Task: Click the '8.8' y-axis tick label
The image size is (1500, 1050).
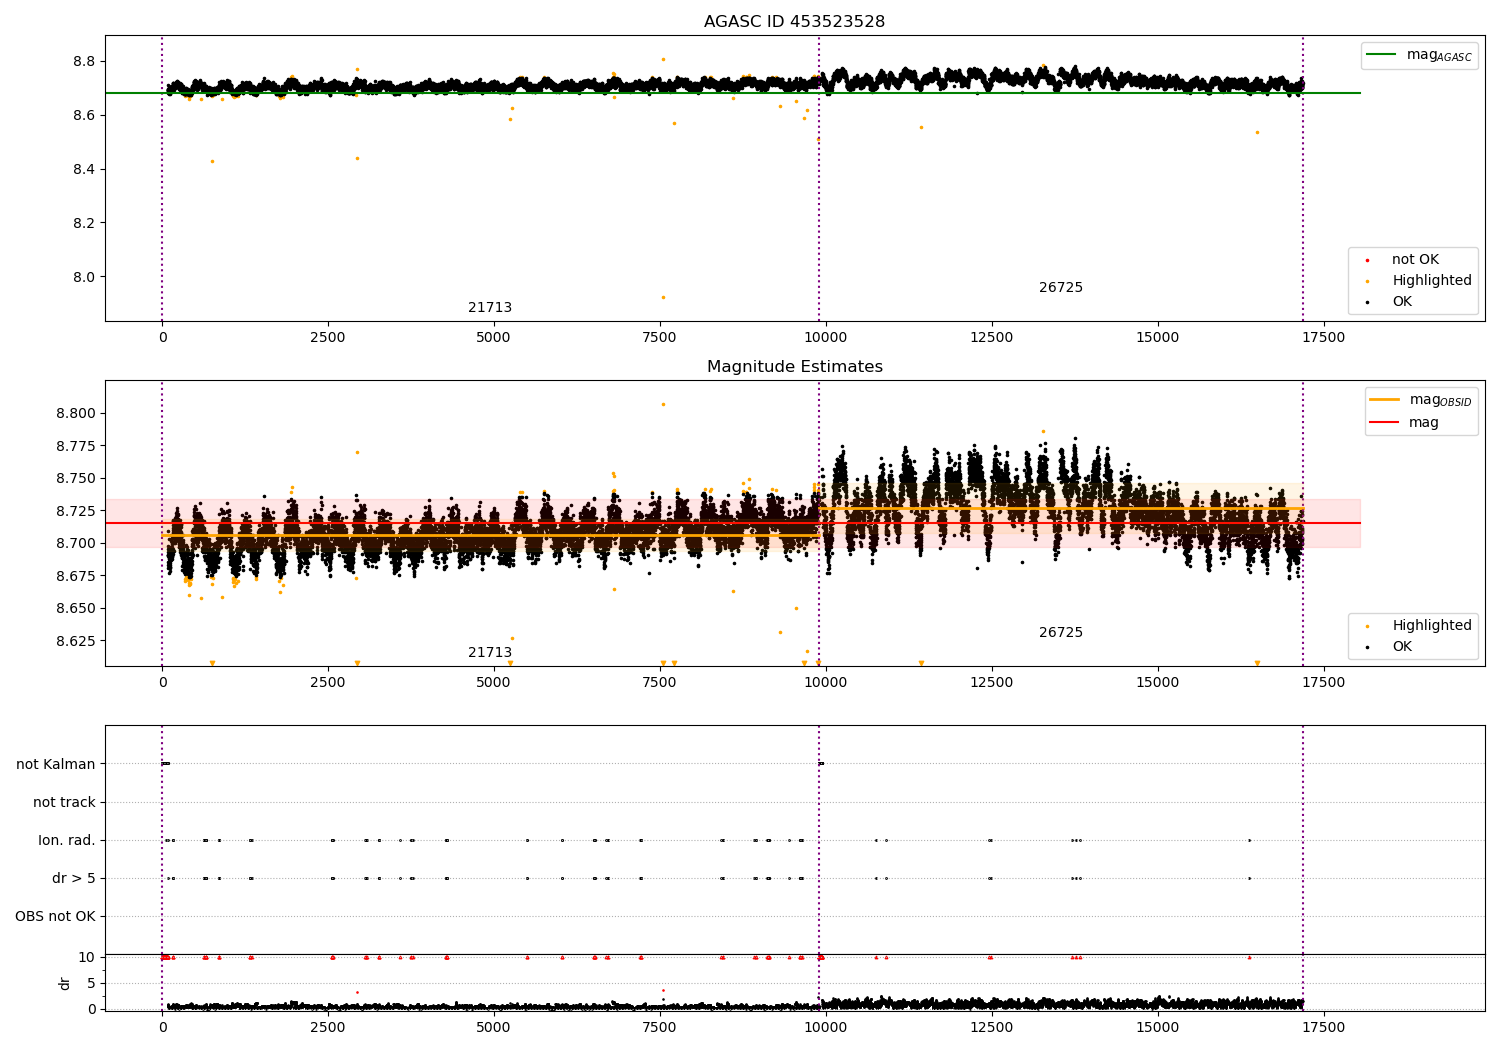Action: (x=84, y=62)
